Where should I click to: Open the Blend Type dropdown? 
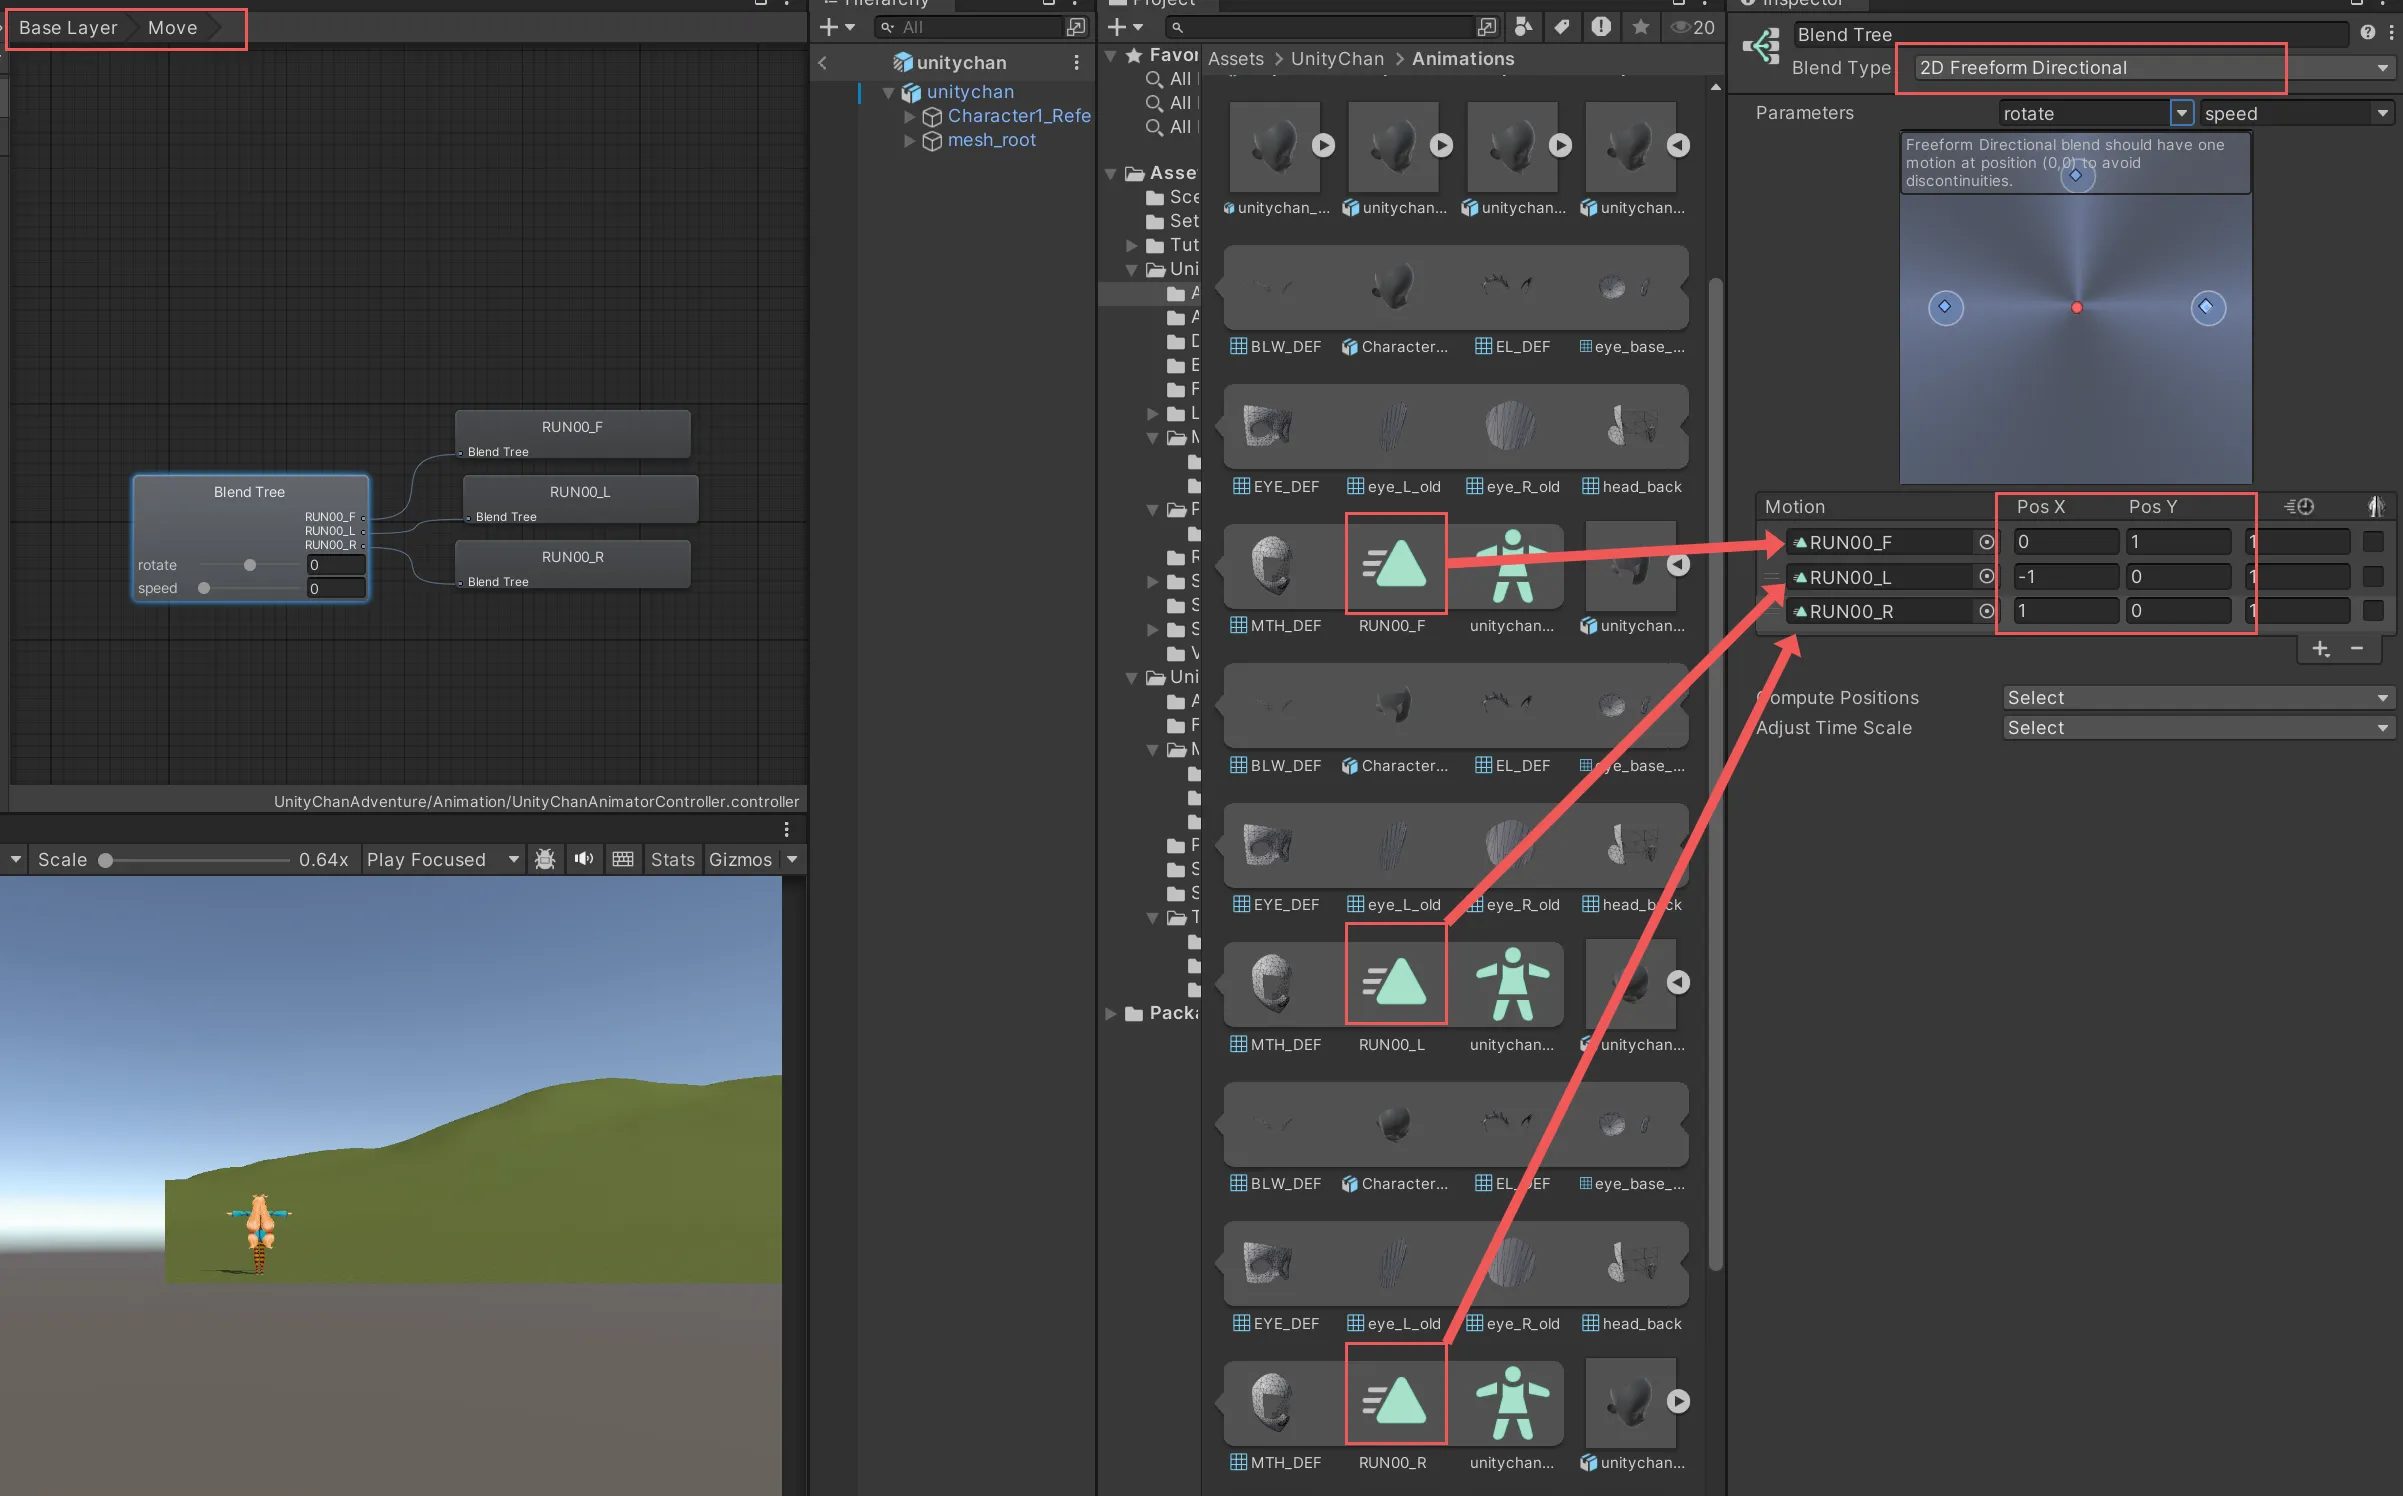tap(2150, 68)
